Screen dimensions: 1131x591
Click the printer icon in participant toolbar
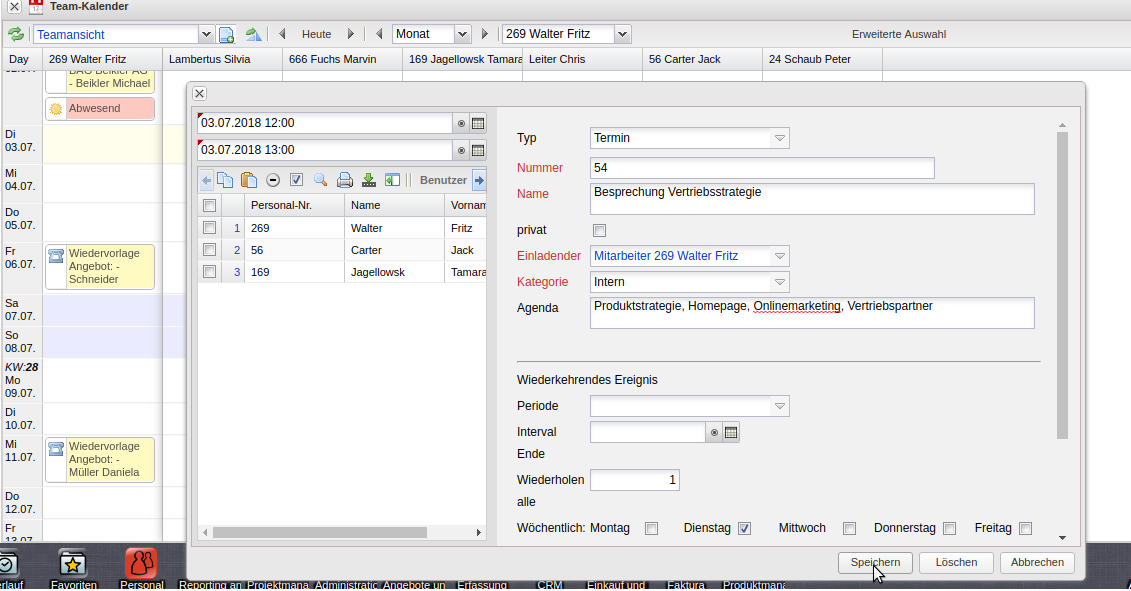(344, 180)
